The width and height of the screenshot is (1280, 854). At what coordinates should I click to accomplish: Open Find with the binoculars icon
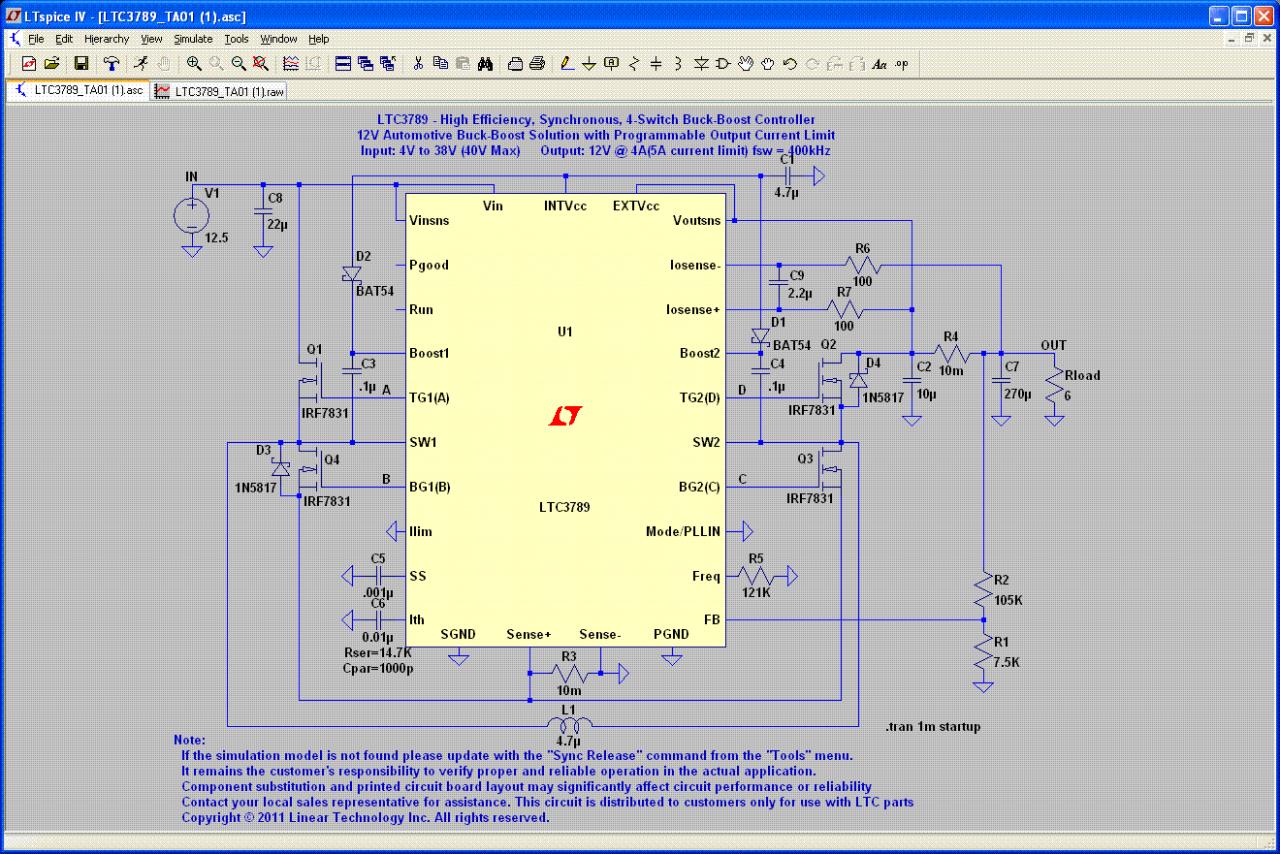pyautogui.click(x=485, y=64)
